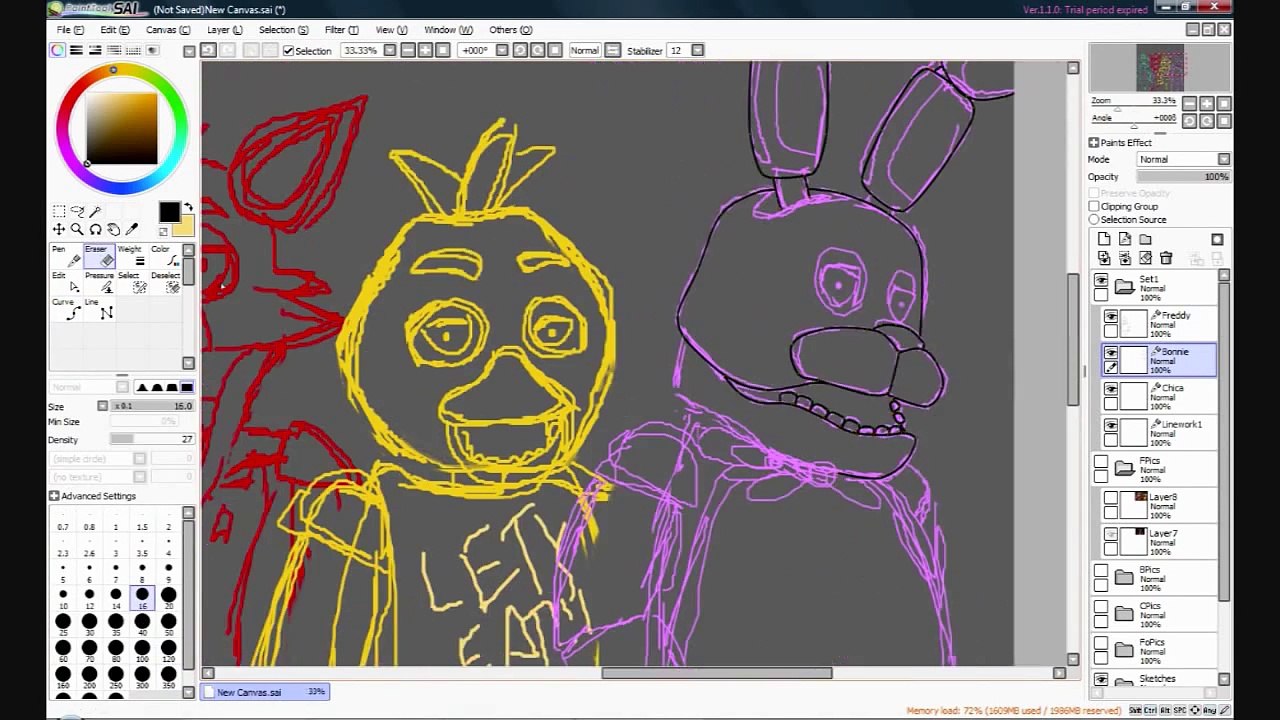1280x720 pixels.
Task: Open the Layer menu
Action: tap(224, 30)
